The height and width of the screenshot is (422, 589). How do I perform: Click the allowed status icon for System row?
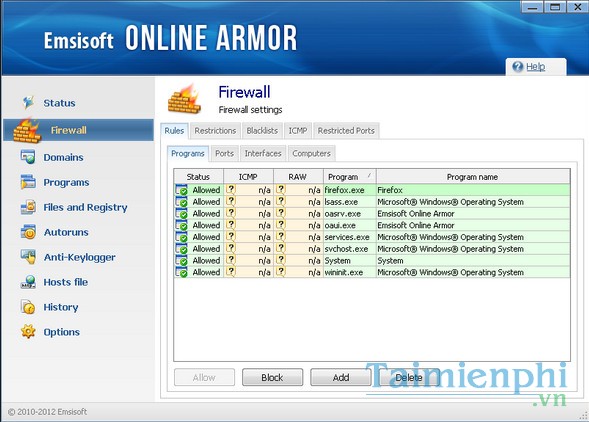pyautogui.click(x=181, y=260)
